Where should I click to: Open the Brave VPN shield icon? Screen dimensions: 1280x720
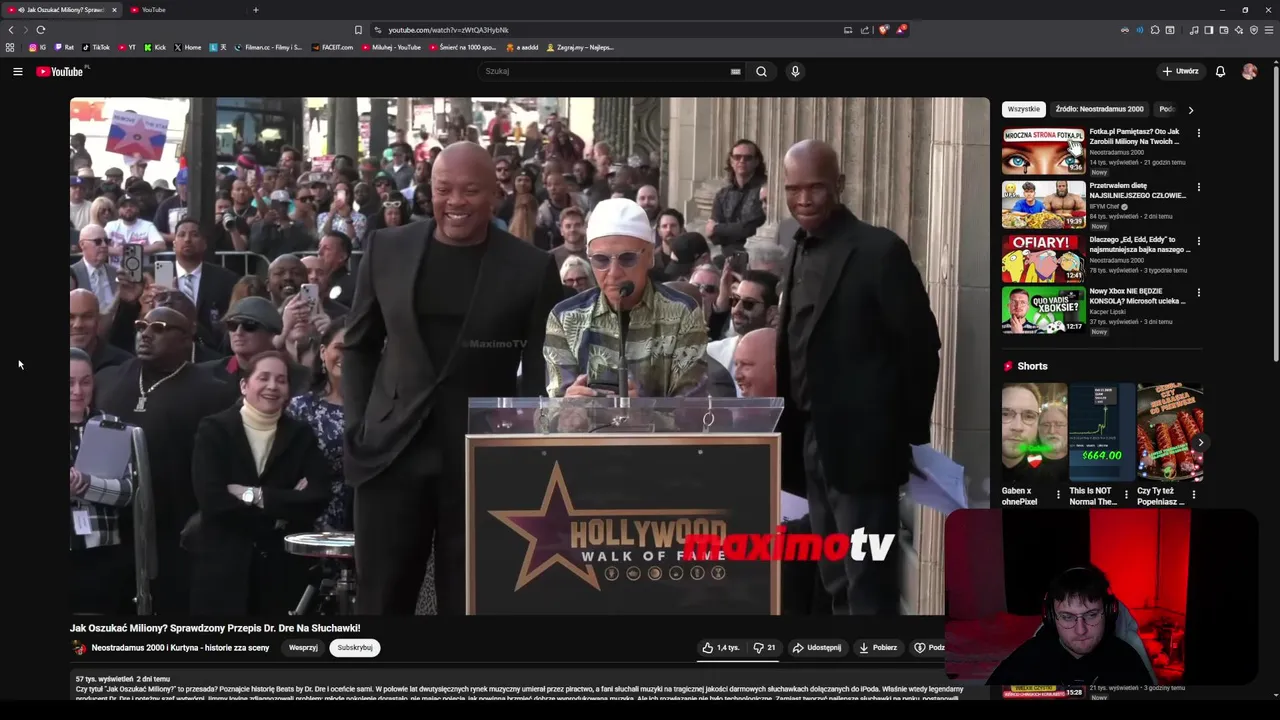(1254, 30)
